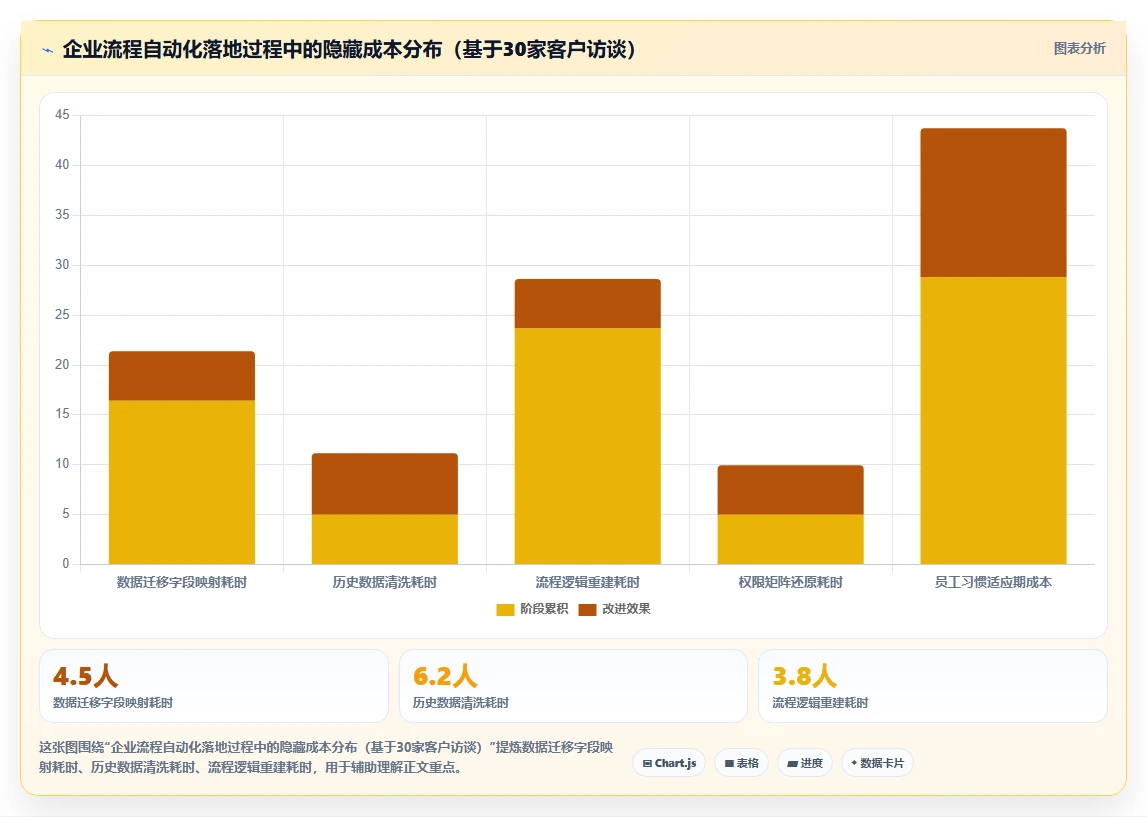Viewport: 1147px width, 817px height.
Task: Click the y-axis tick label 5
Action: tap(66, 513)
